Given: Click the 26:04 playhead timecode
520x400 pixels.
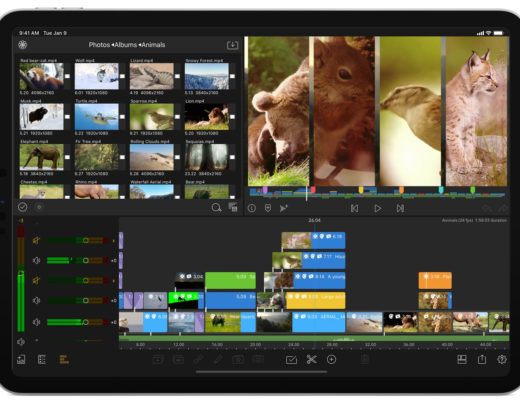Looking at the screenshot, I should [x=314, y=220].
